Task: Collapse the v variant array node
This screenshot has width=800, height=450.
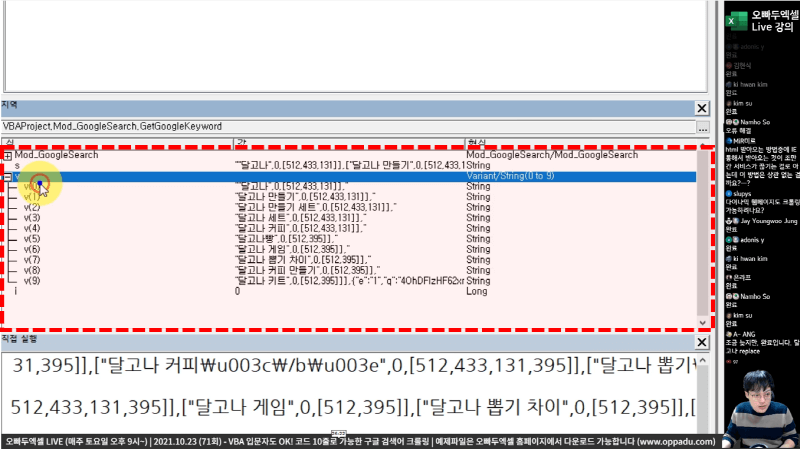Action: (x=8, y=177)
